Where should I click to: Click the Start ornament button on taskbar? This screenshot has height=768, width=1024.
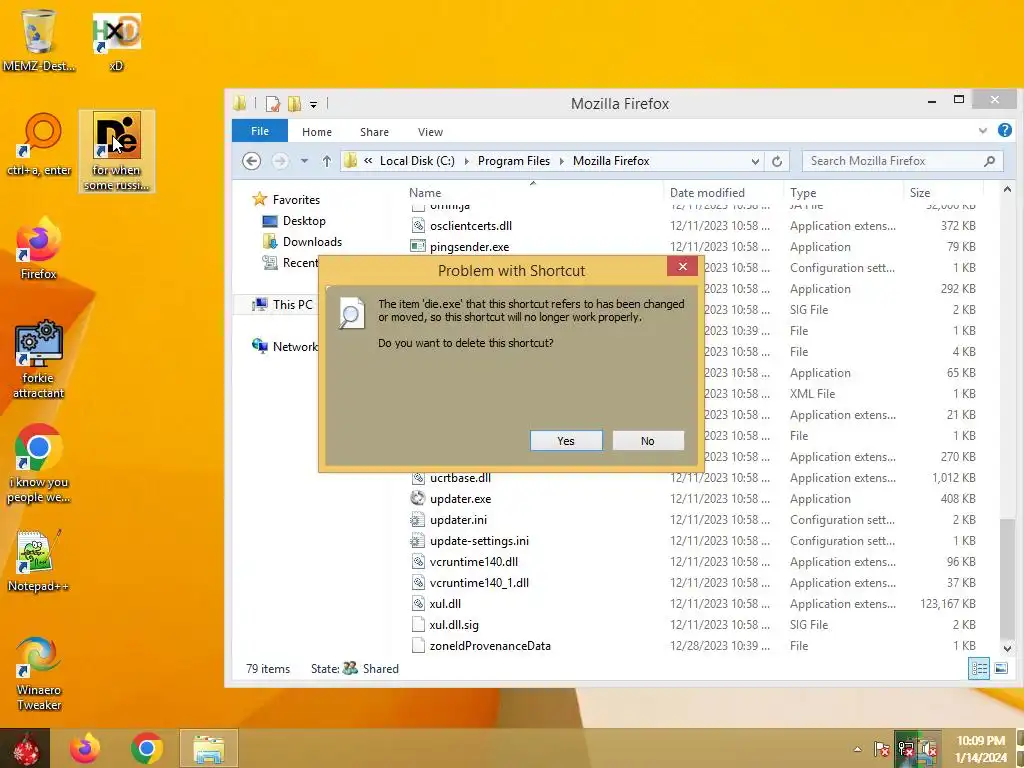coord(27,748)
